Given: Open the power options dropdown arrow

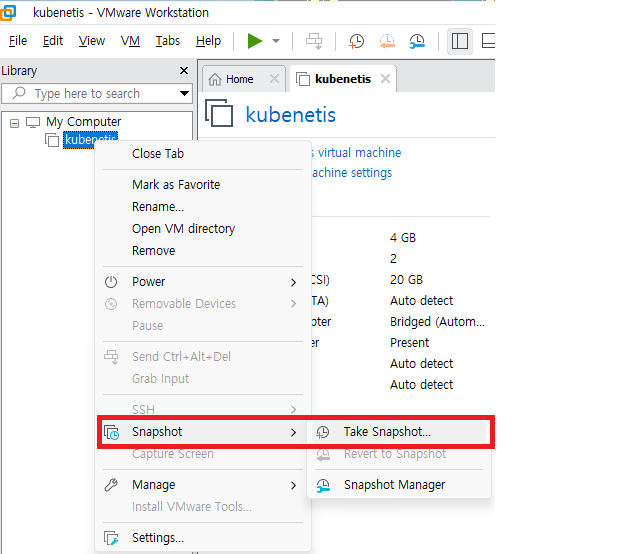Looking at the screenshot, I should pyautogui.click(x=276, y=41).
